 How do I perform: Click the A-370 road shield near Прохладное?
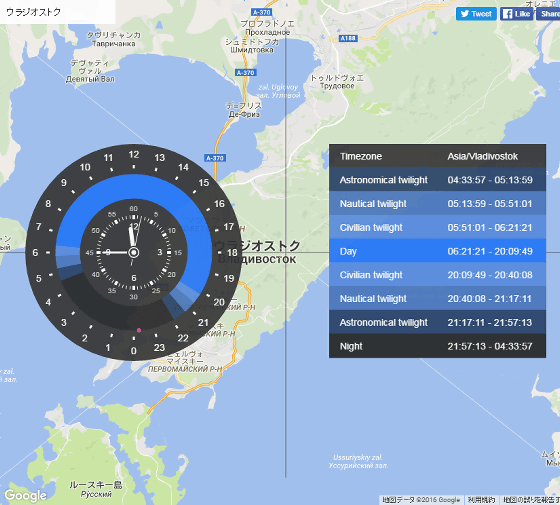261,12
